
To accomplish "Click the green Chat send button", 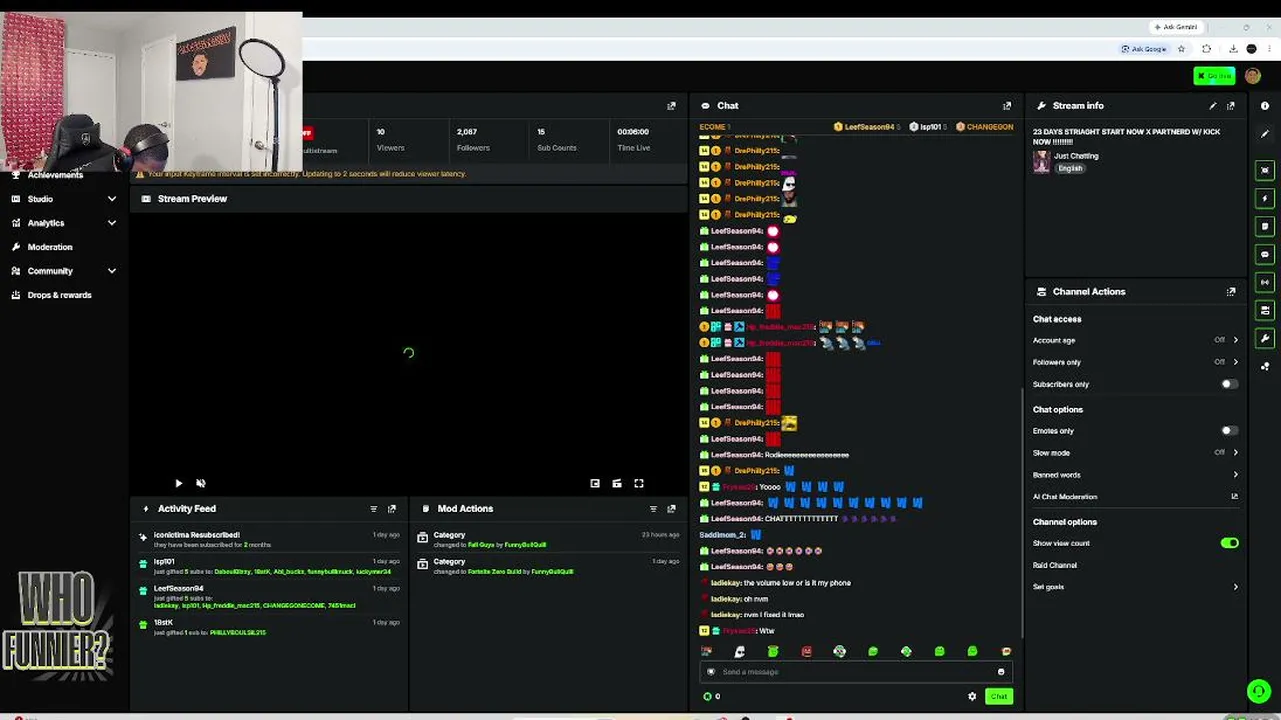I will [x=998, y=697].
